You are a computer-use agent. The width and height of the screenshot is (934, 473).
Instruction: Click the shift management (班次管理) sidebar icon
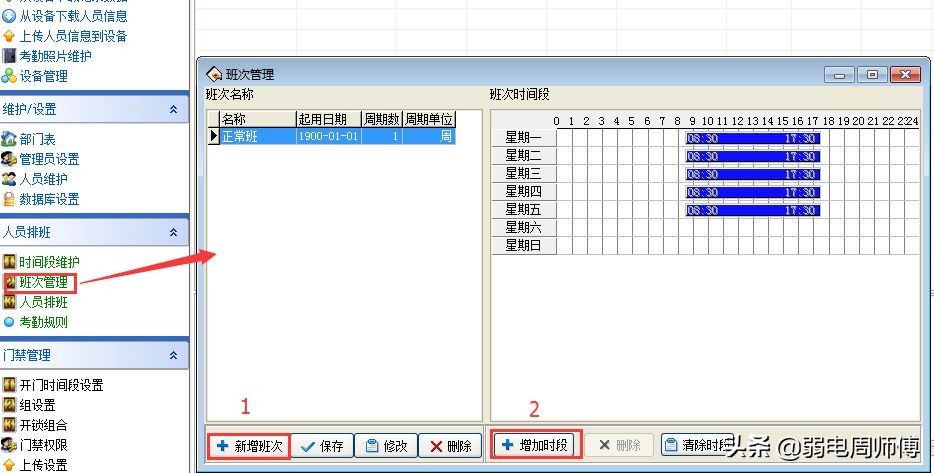click(x=10, y=282)
